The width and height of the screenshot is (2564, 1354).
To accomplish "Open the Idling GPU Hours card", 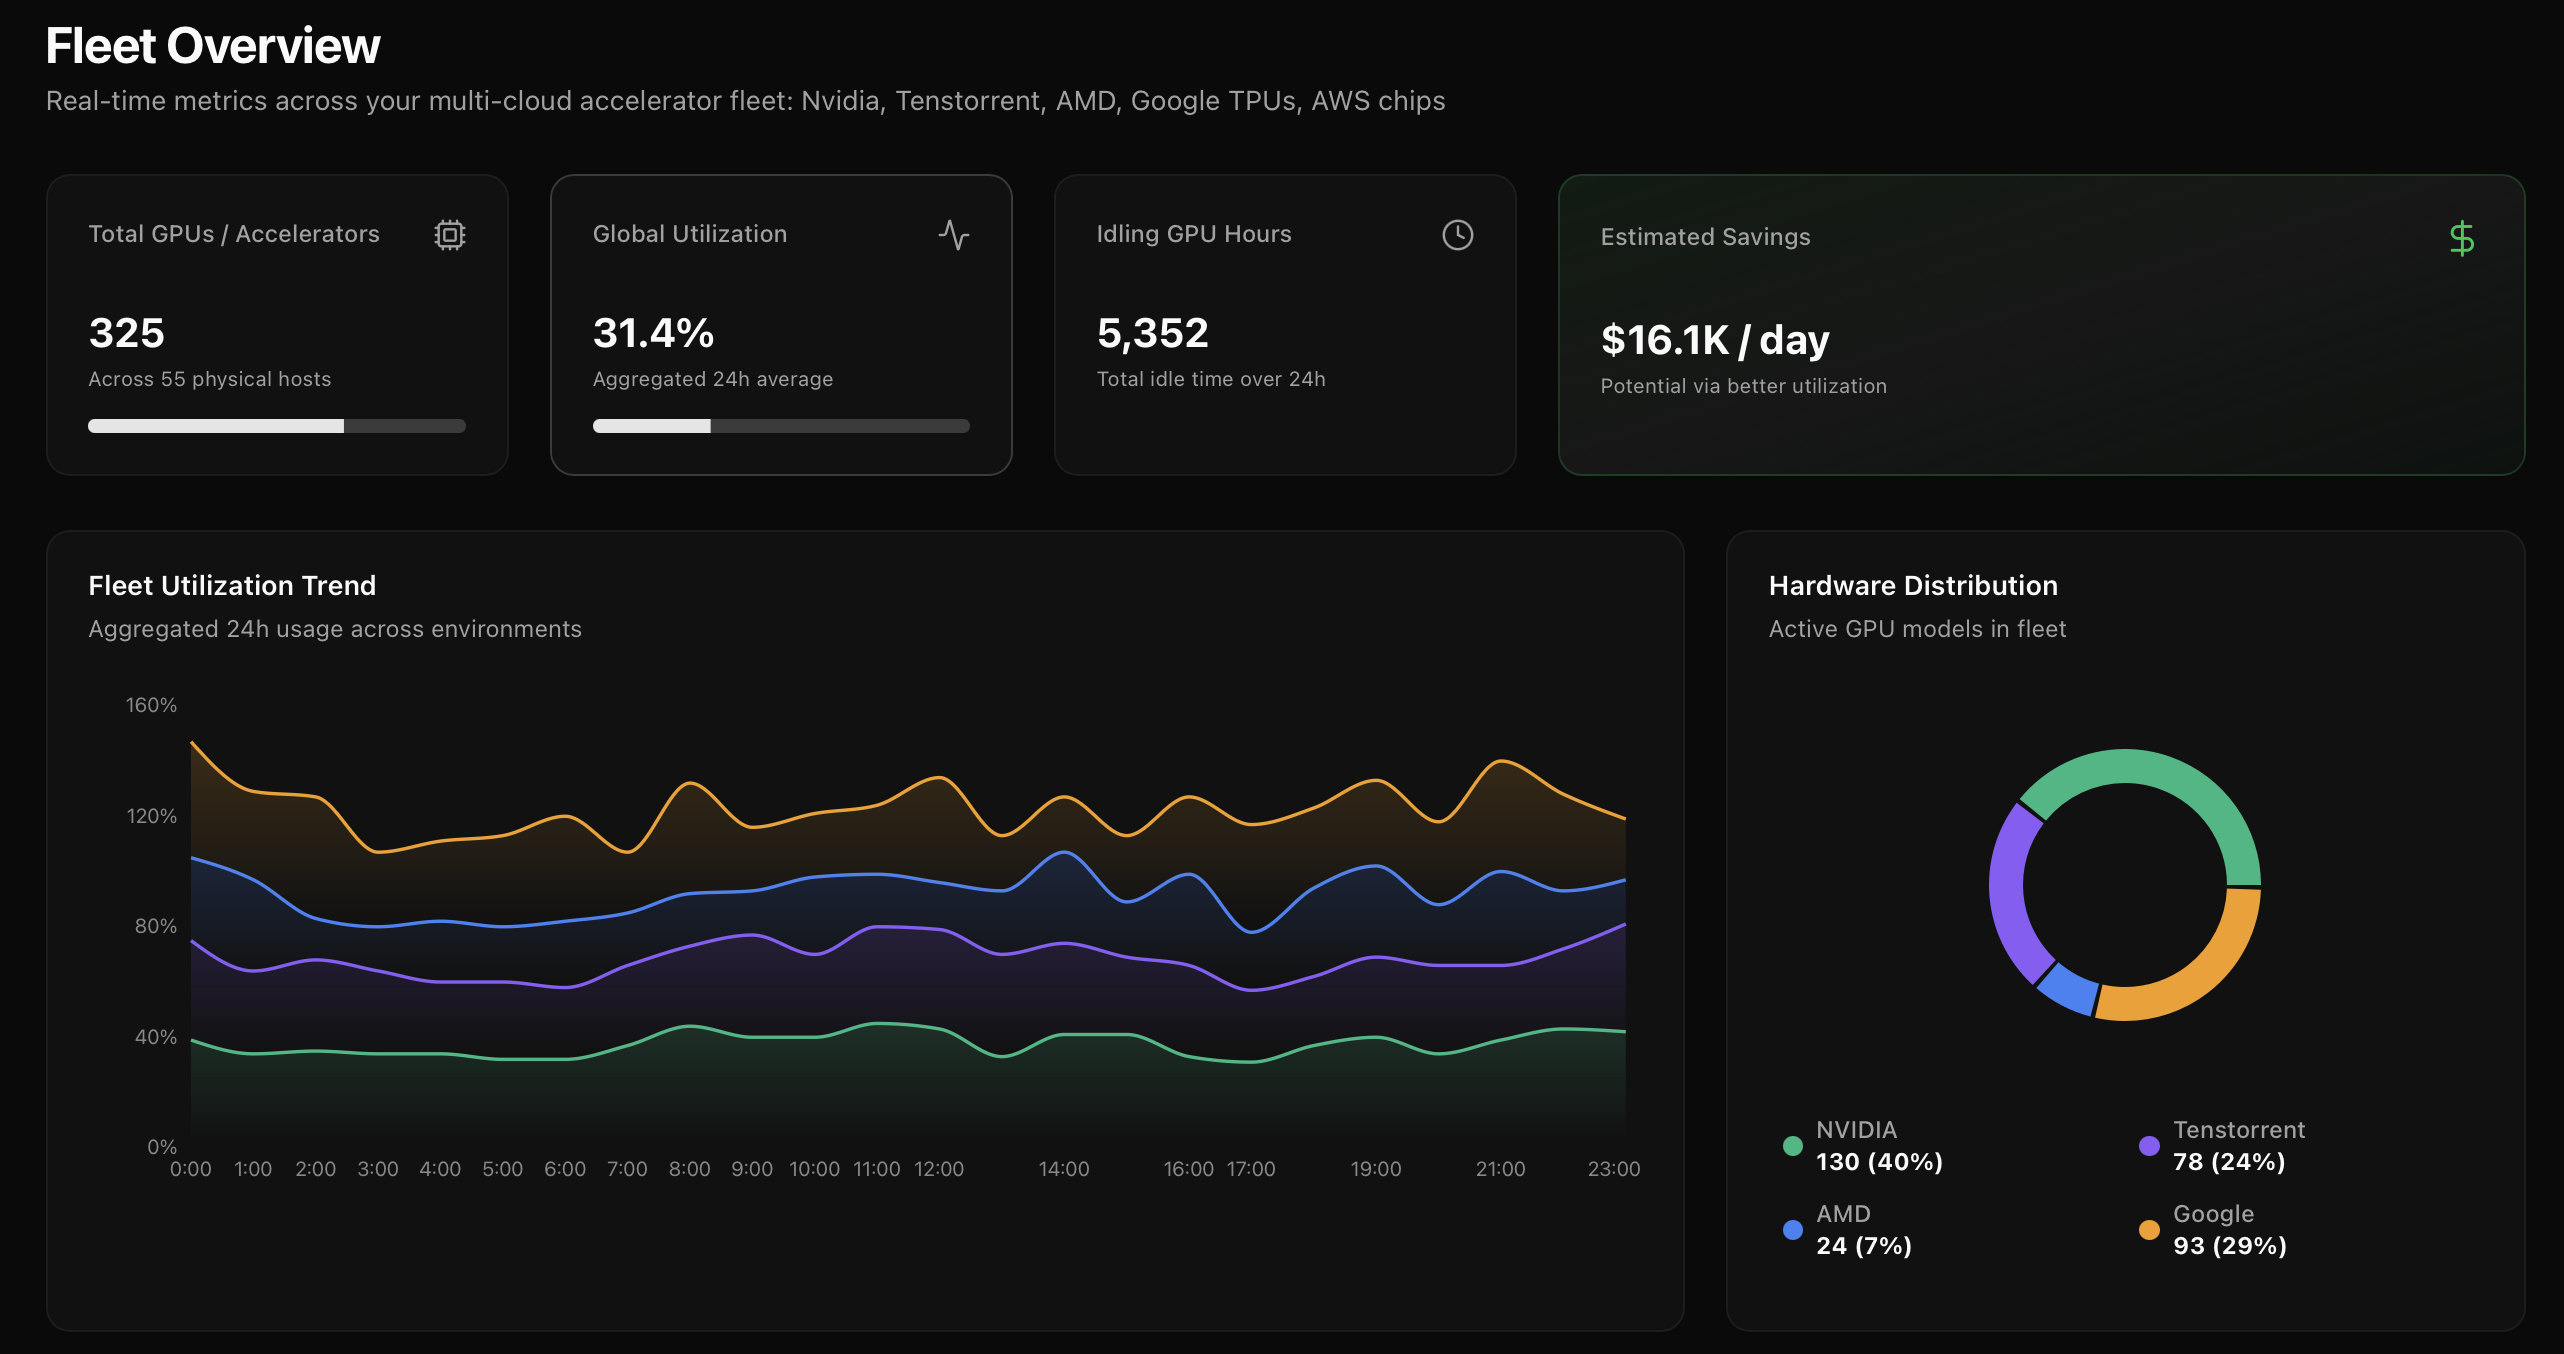I will tap(1284, 325).
